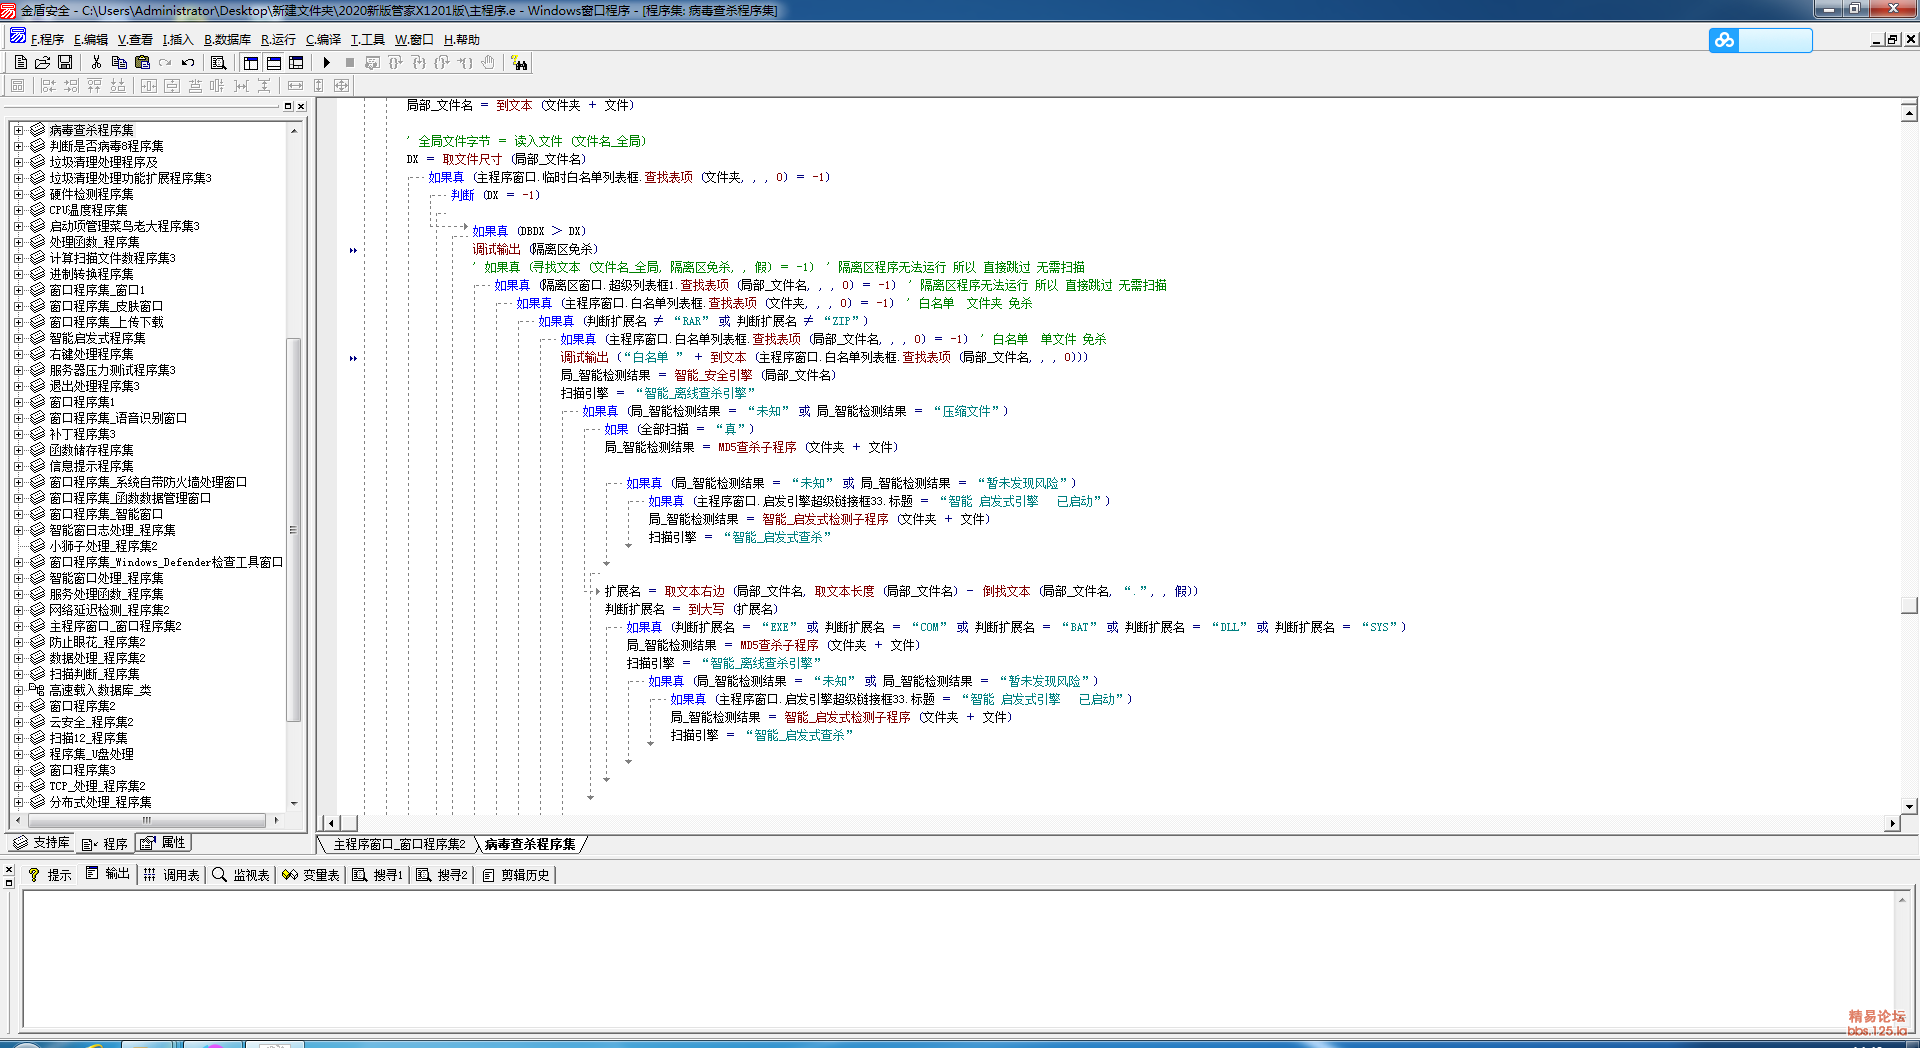Expand the 进制转换程序集 tree node
This screenshot has width=1920, height=1048.
(18, 274)
